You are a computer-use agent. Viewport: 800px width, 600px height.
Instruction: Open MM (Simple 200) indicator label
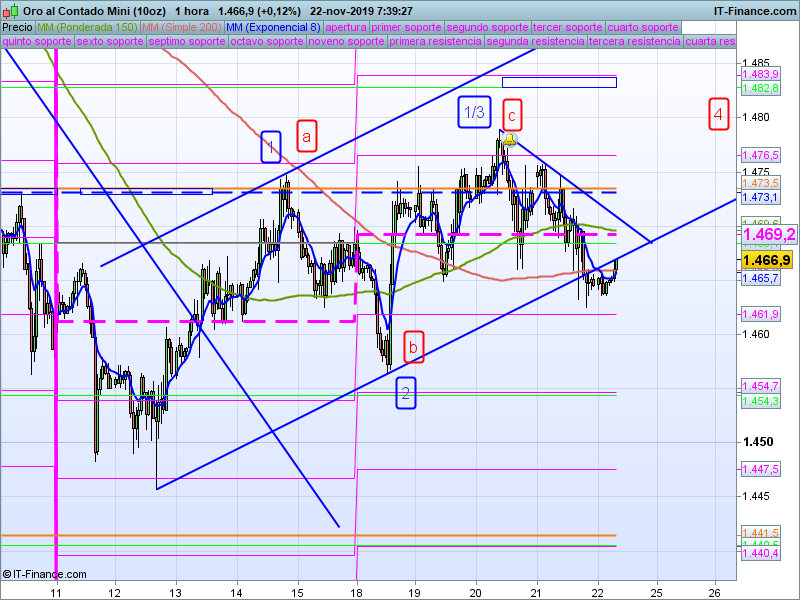[x=182, y=28]
